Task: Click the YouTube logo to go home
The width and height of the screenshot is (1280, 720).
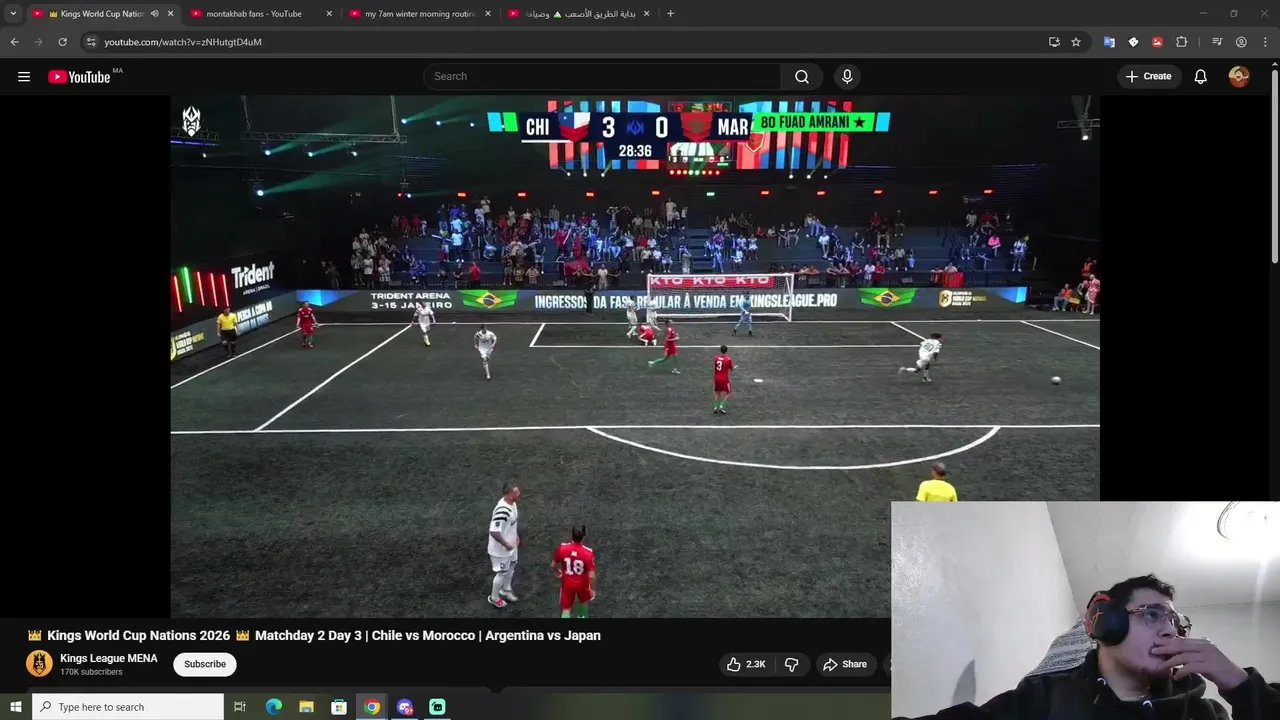Action: 79,77
